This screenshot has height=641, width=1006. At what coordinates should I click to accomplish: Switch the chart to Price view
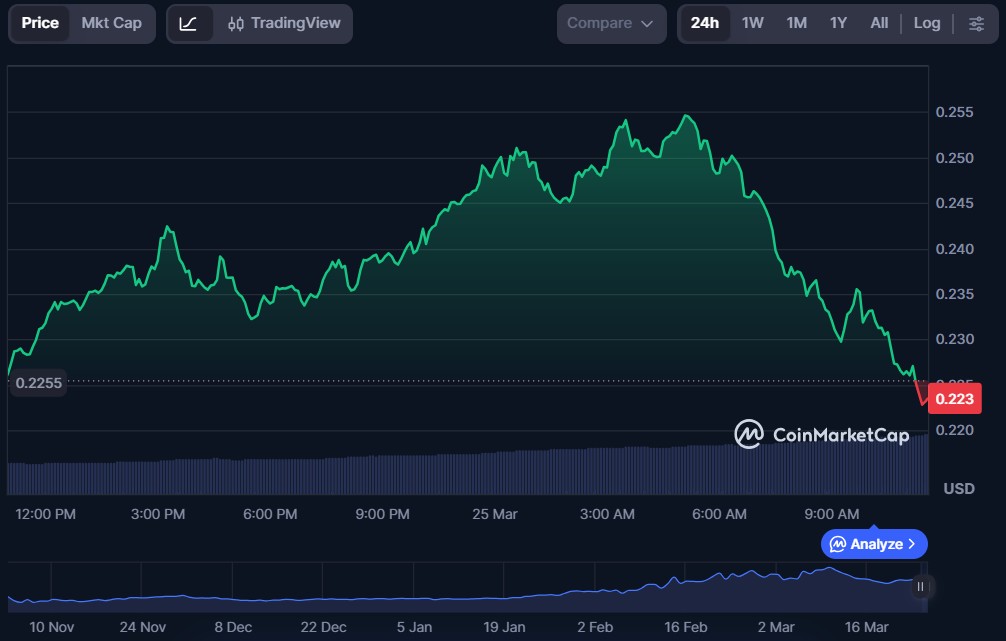click(40, 23)
